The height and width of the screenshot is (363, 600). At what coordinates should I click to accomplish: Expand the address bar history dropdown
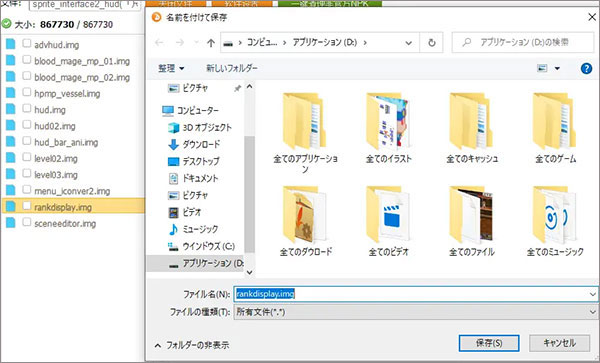[408, 43]
